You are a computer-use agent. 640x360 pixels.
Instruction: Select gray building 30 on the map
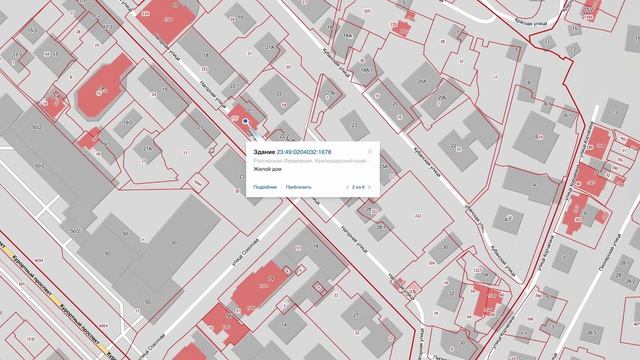click(445, 247)
